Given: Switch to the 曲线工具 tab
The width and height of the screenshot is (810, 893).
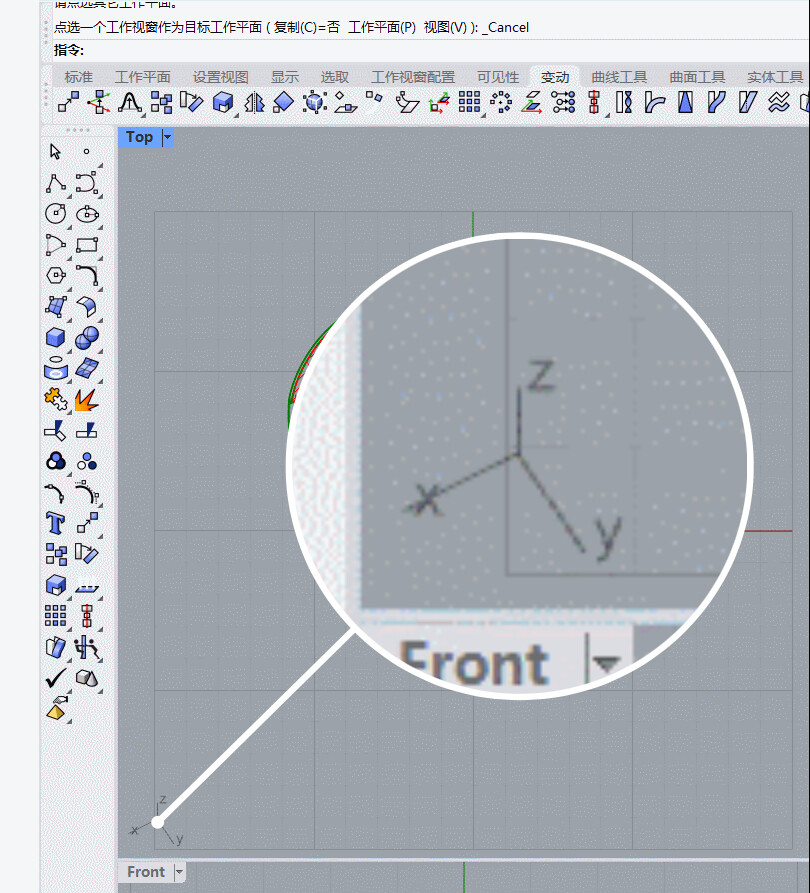Looking at the screenshot, I should click(x=619, y=77).
